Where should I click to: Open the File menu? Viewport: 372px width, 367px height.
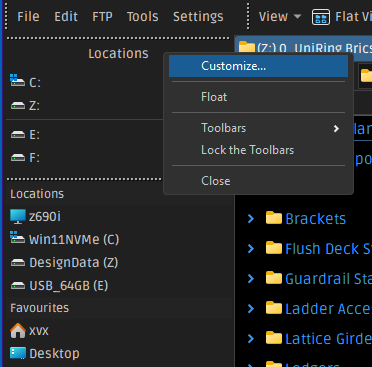tap(28, 16)
